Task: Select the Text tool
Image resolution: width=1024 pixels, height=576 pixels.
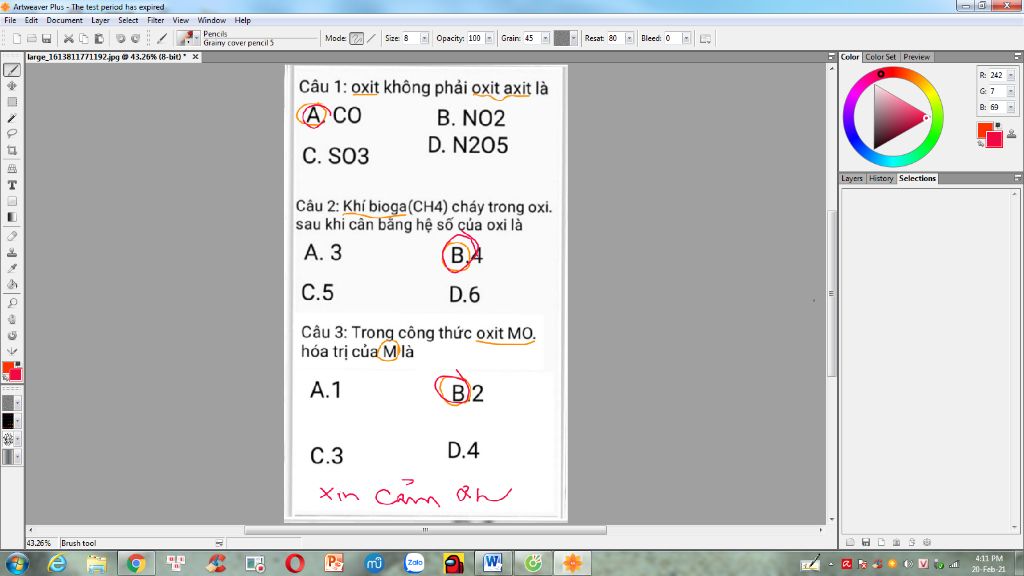Action: click(x=12, y=185)
